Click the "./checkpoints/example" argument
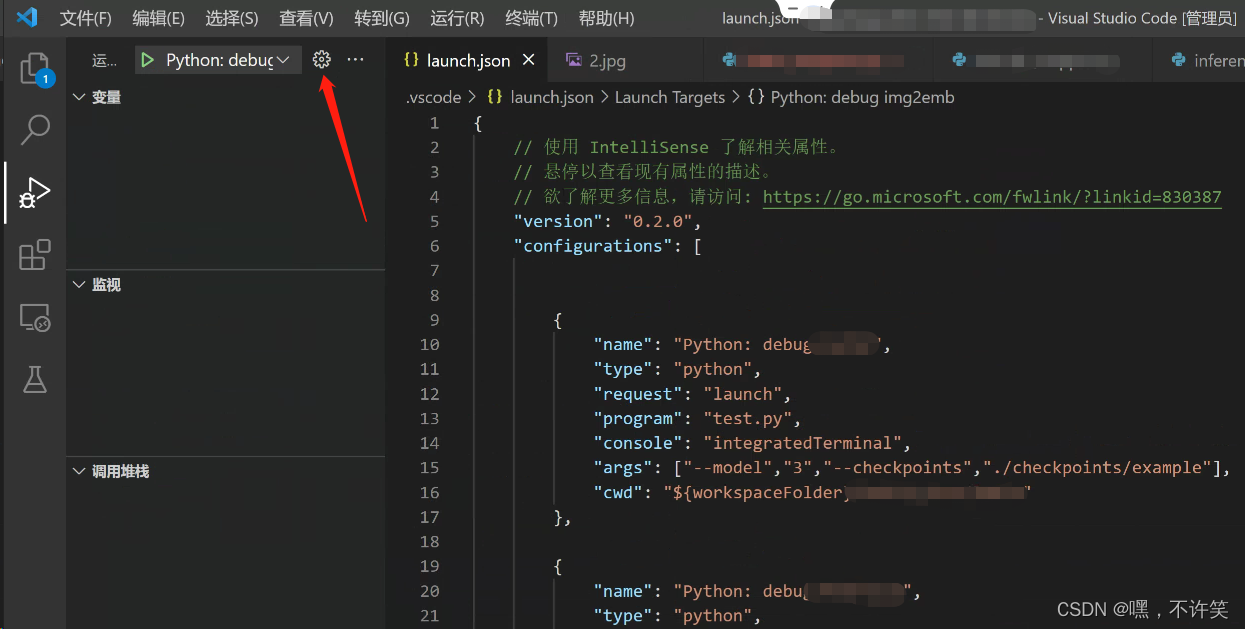The height and width of the screenshot is (629, 1245). pos(1096,468)
